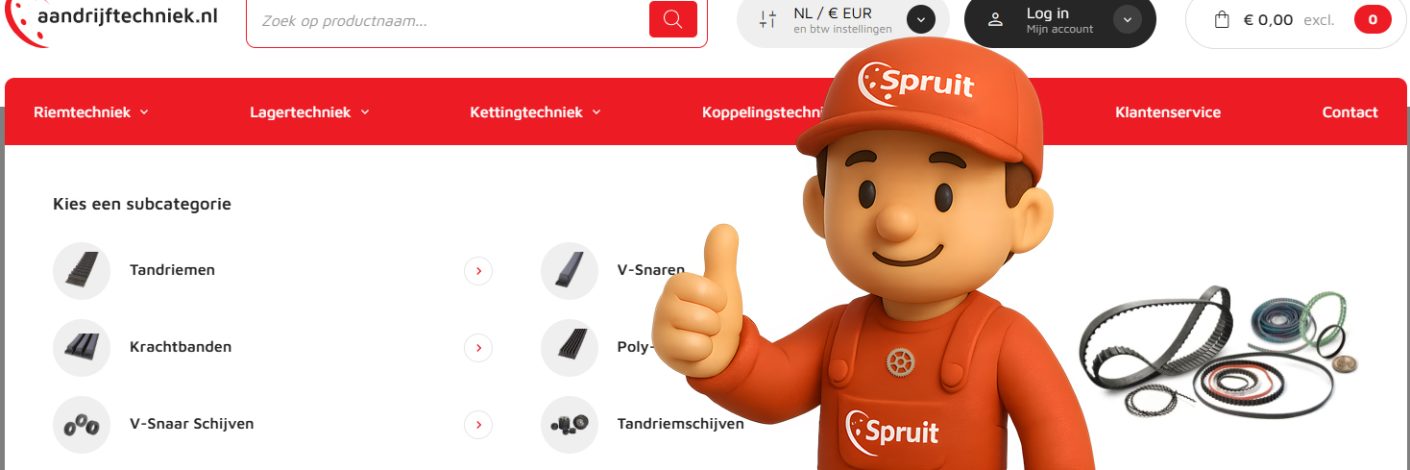Open the Riemtechniek menu
Screen dimensions: 1410x470
91,112
